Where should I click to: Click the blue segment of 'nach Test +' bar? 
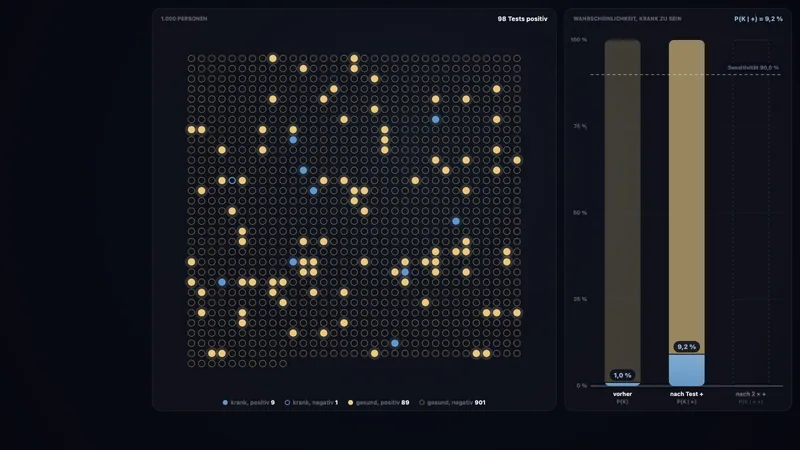tap(687, 370)
